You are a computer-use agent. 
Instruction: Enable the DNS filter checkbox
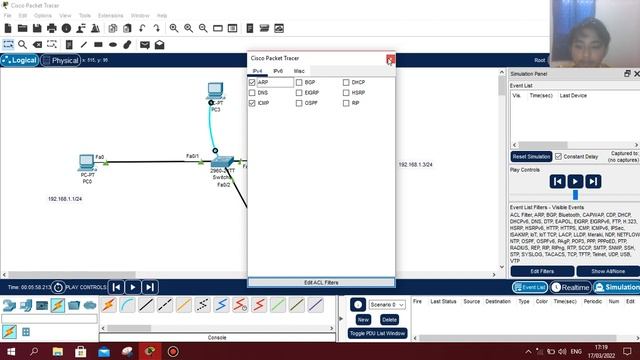pyautogui.click(x=252, y=93)
